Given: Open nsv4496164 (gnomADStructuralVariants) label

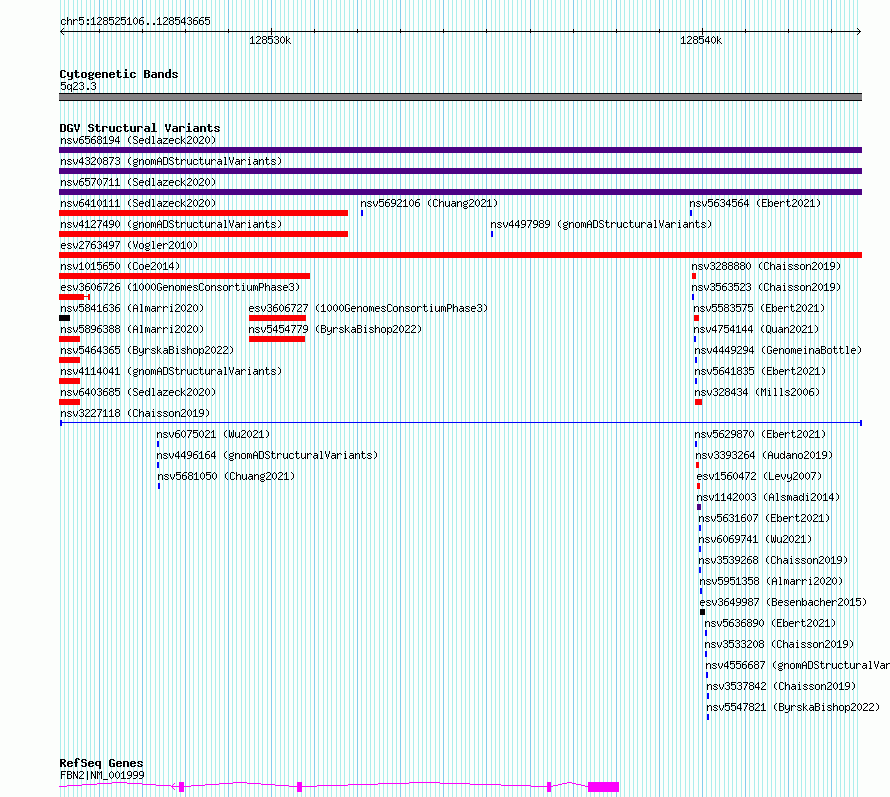Looking at the screenshot, I should (x=267, y=455).
